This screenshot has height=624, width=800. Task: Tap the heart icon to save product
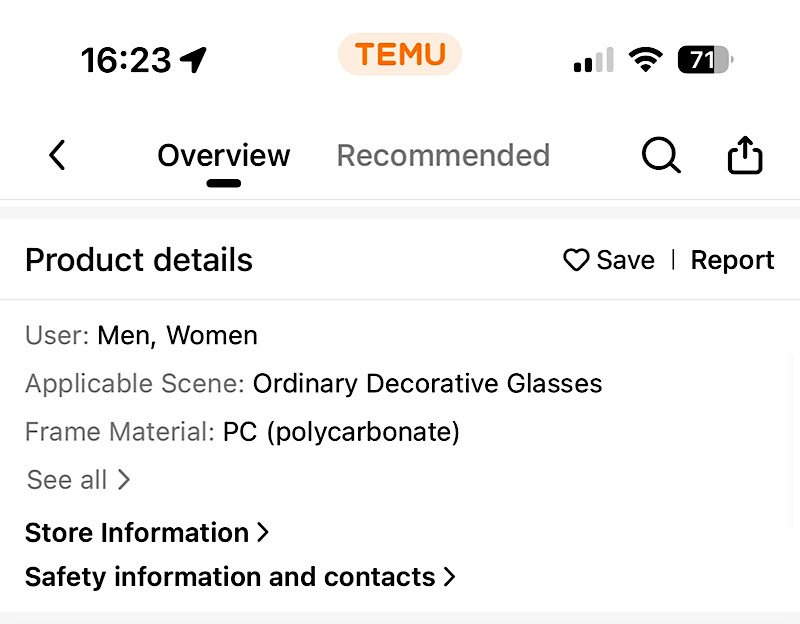pyautogui.click(x=576, y=260)
